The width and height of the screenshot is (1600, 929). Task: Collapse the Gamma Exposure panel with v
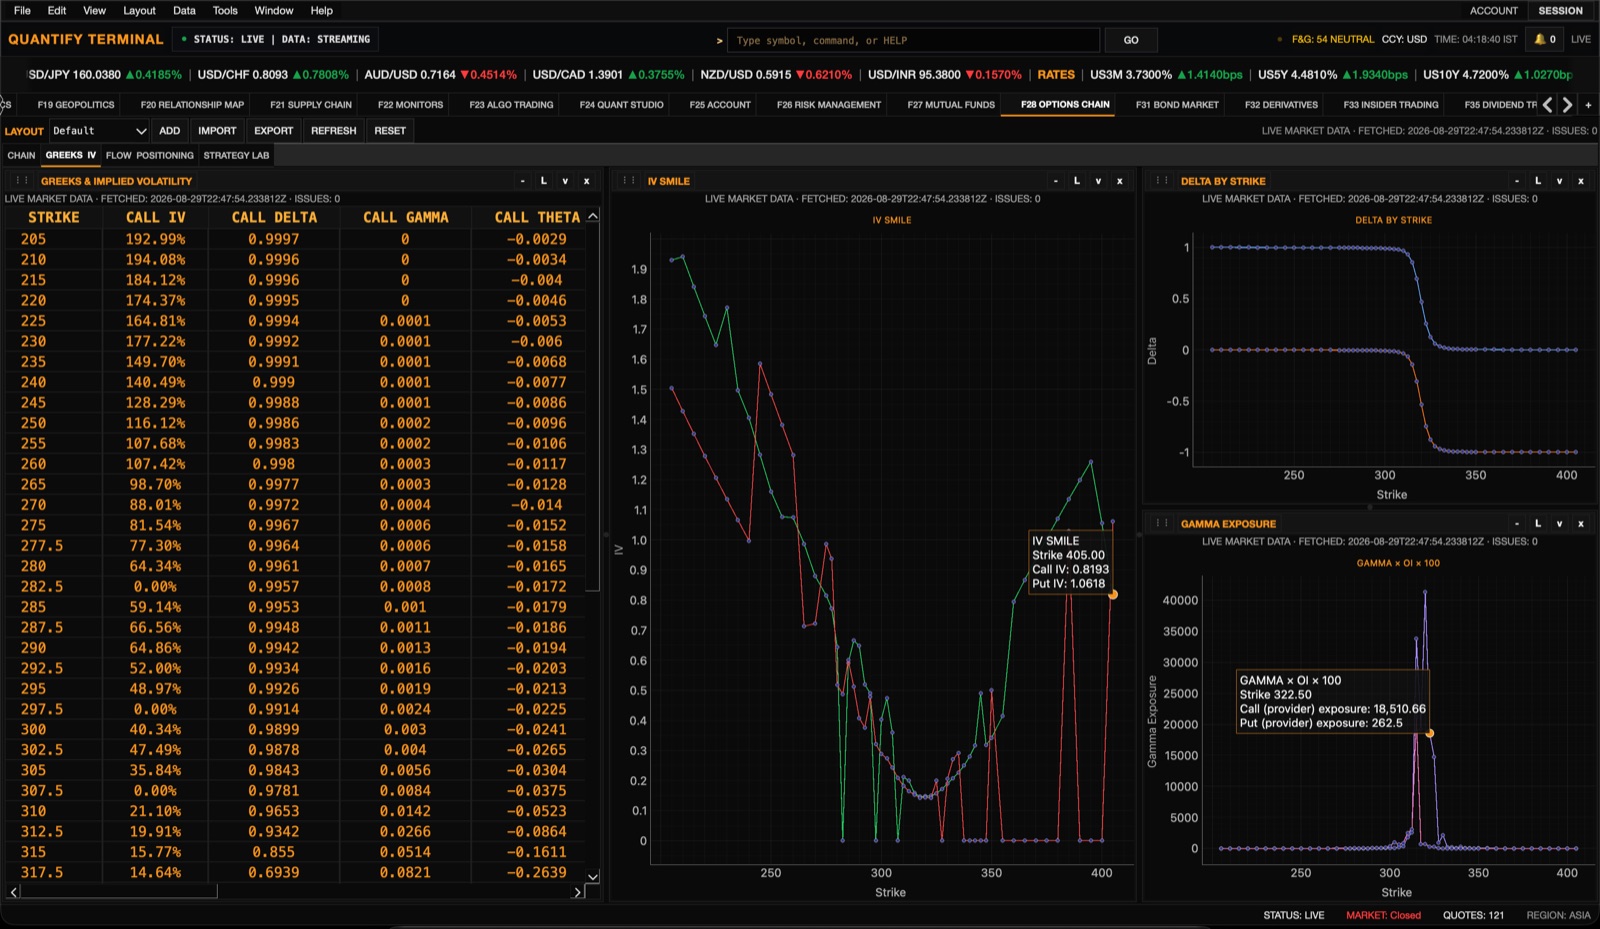tap(1559, 523)
